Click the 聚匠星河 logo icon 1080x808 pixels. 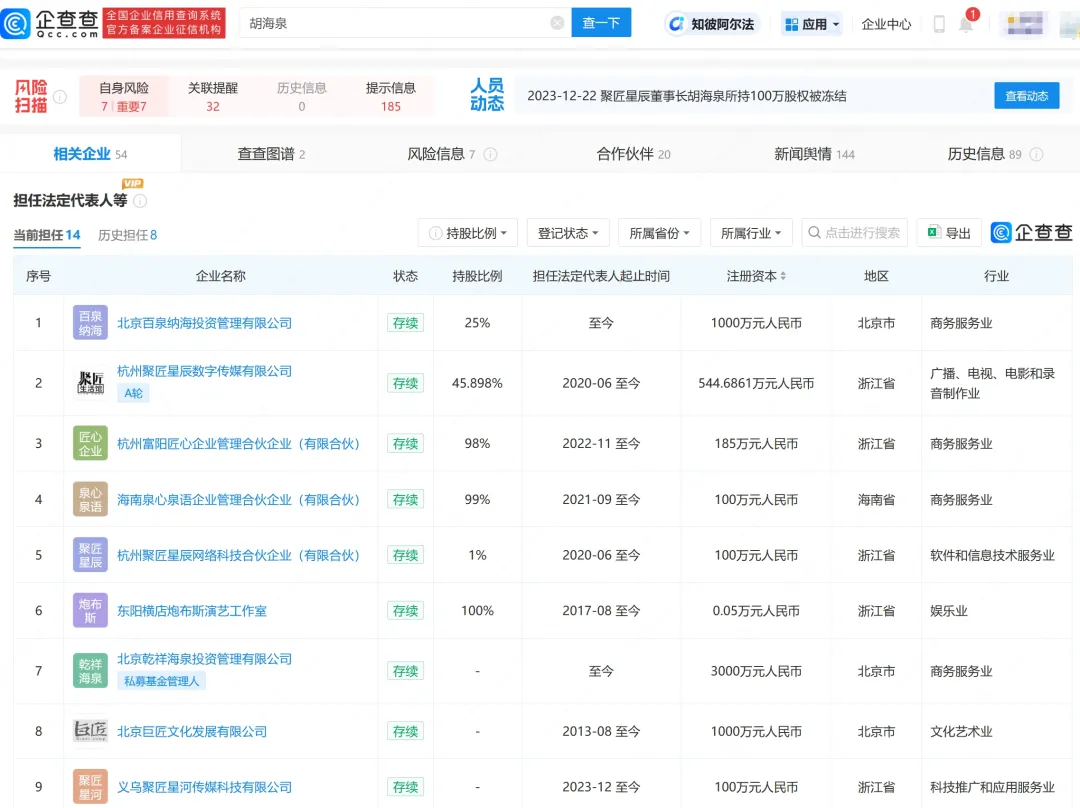tap(90, 787)
